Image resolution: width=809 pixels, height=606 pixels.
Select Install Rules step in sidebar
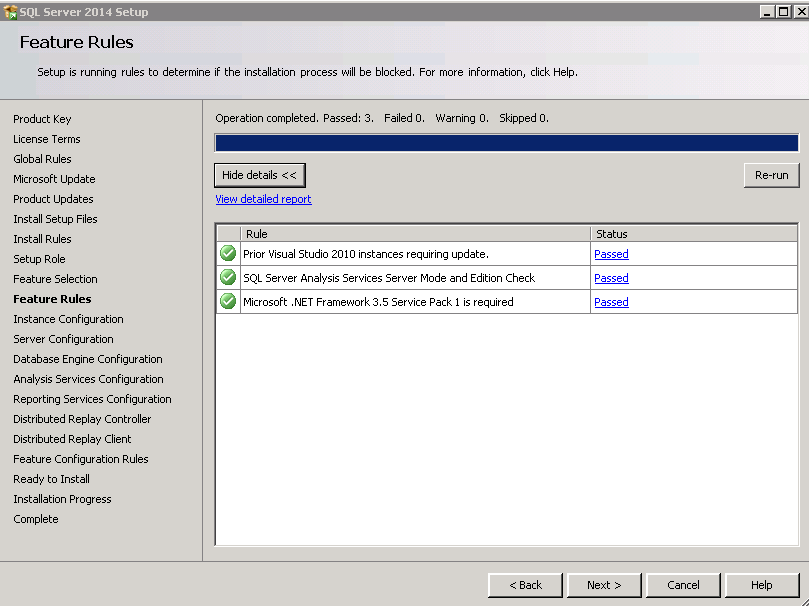(x=42, y=239)
